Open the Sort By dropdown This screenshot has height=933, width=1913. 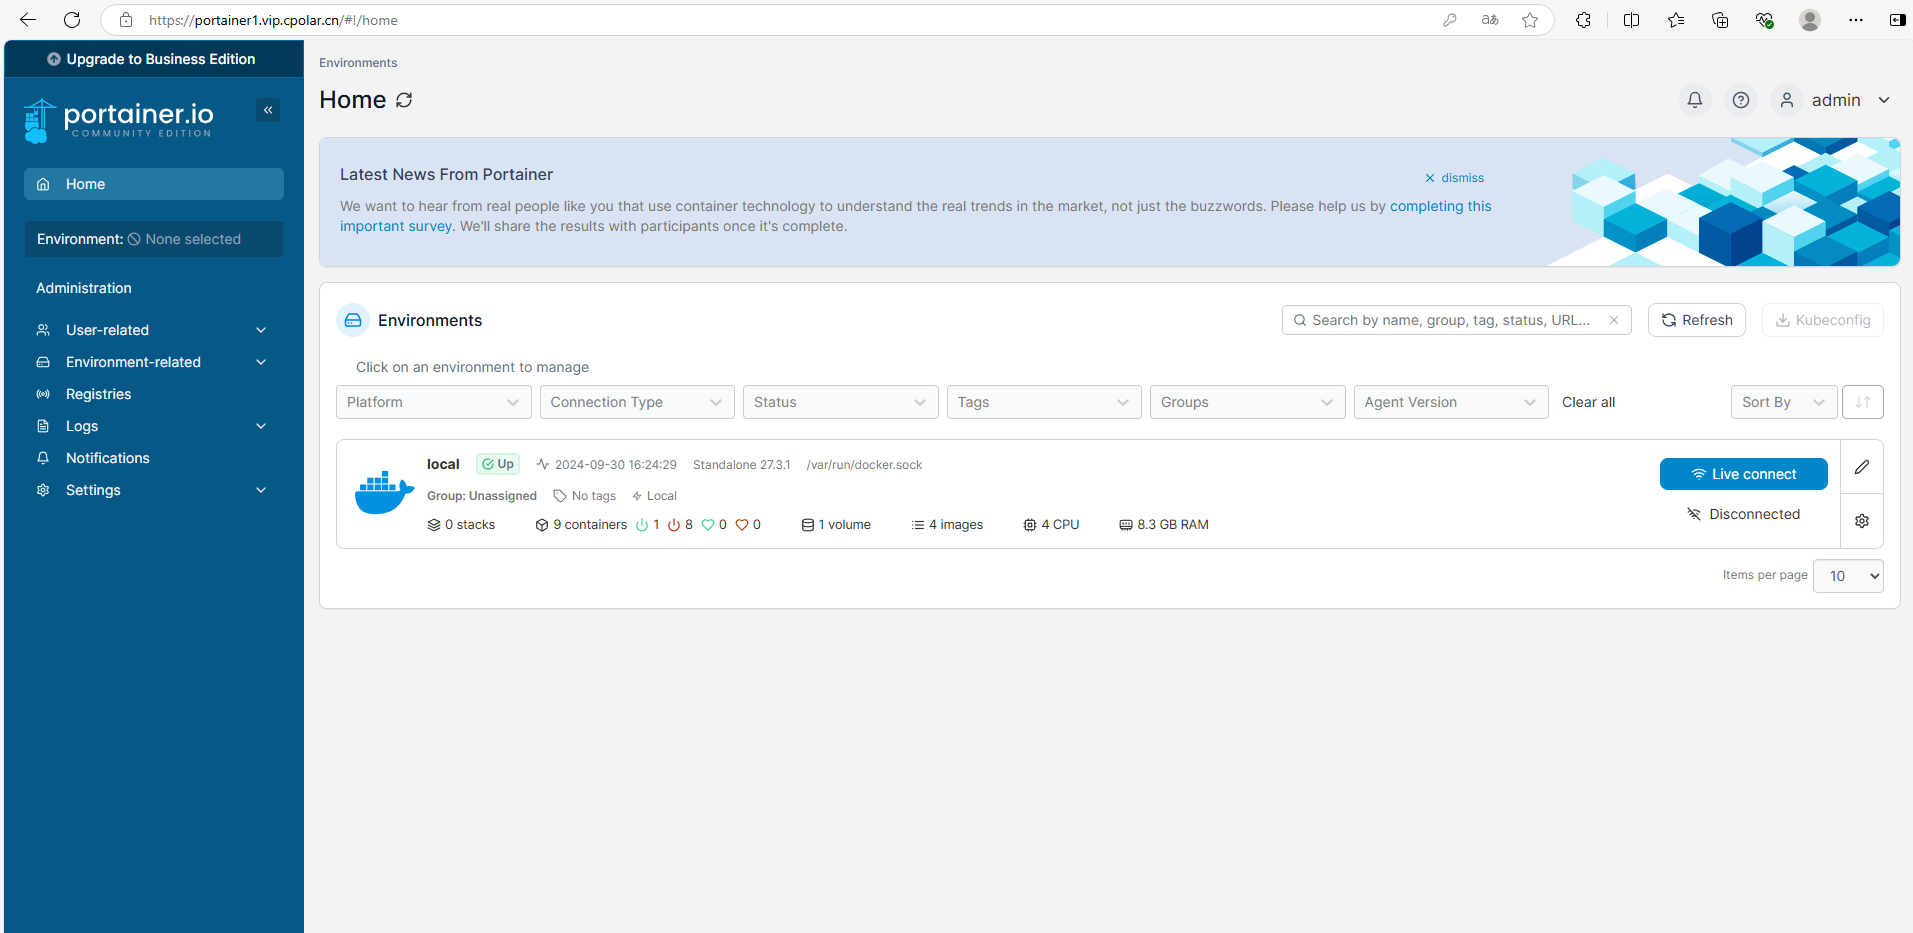(1784, 402)
